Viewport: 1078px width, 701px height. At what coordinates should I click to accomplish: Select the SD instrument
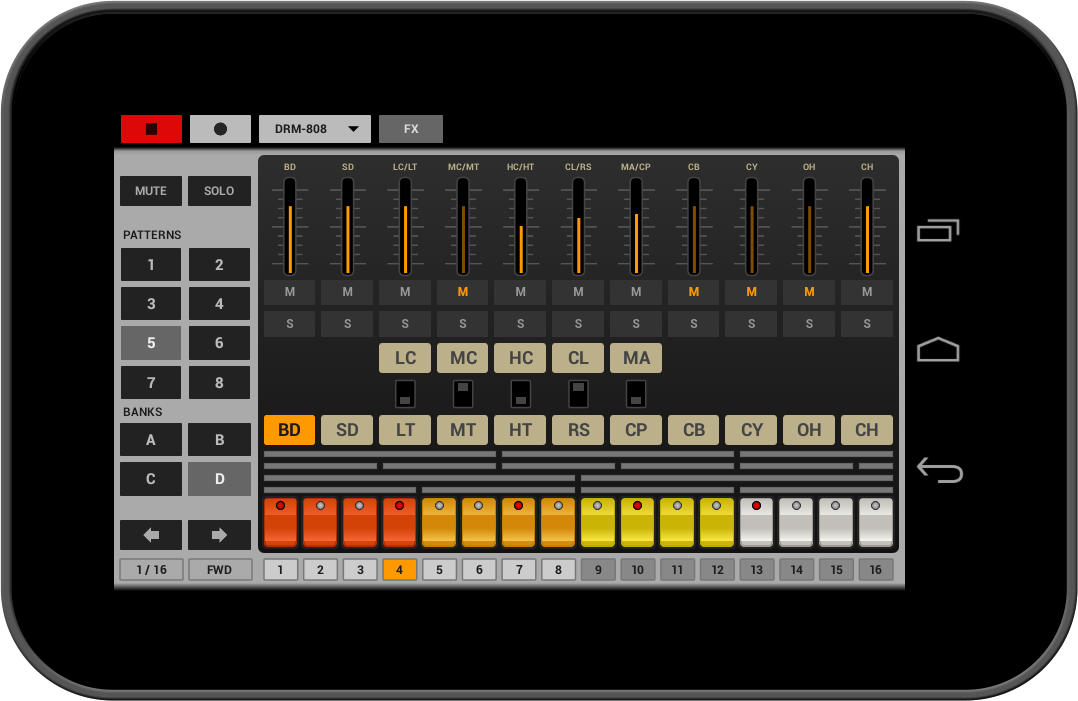click(348, 430)
